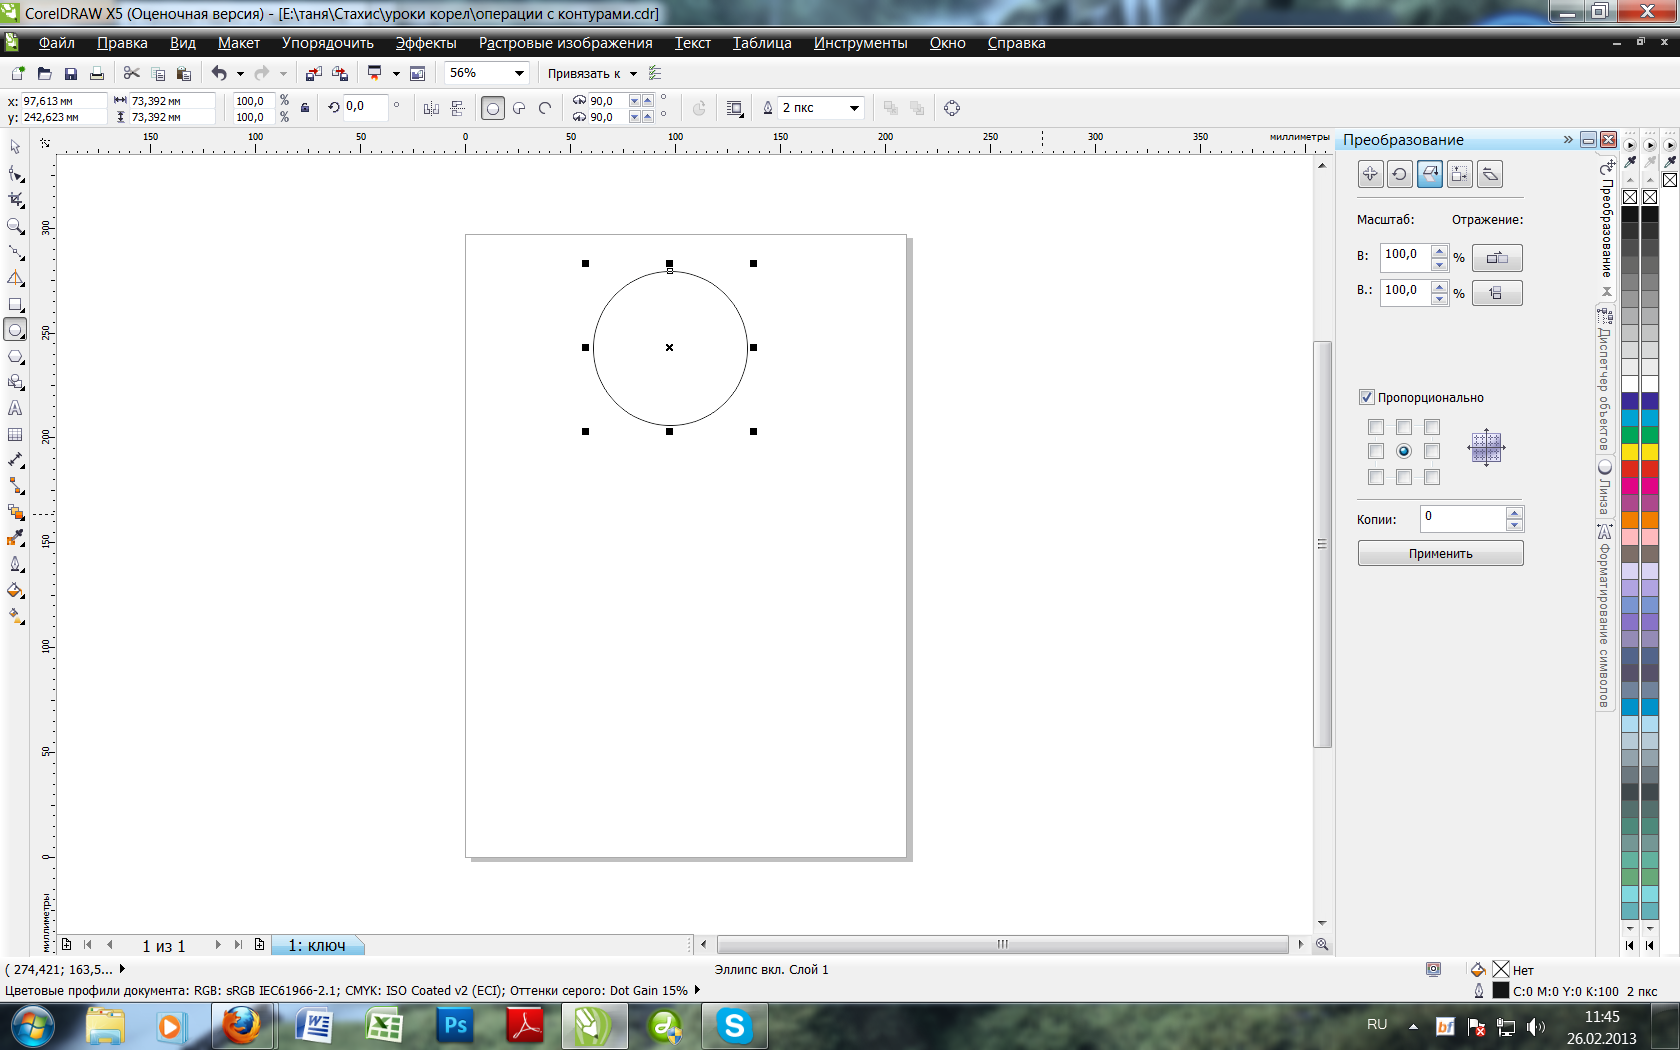Viewport: 1680px width, 1050px height.
Task: Expand the cursor coordinates status arrow
Action: click(x=122, y=969)
